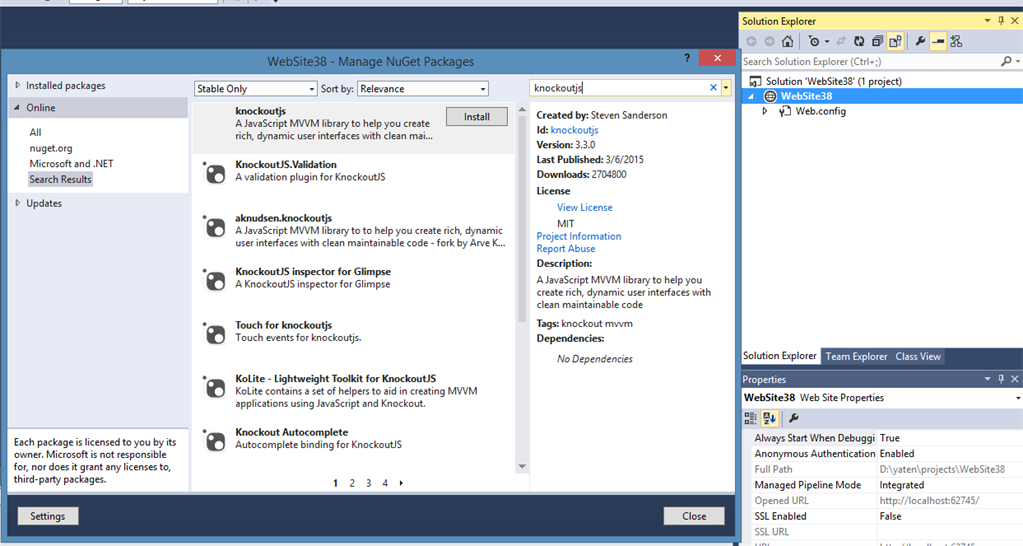
Task: Click the Sync with Active Document icon
Action: [841, 41]
